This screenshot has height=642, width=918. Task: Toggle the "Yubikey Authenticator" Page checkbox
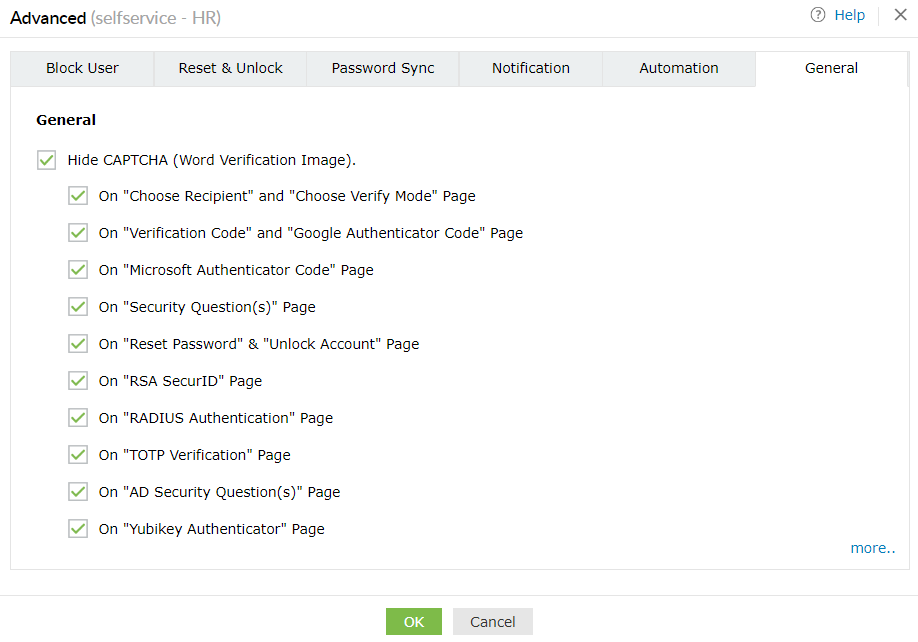click(x=78, y=529)
